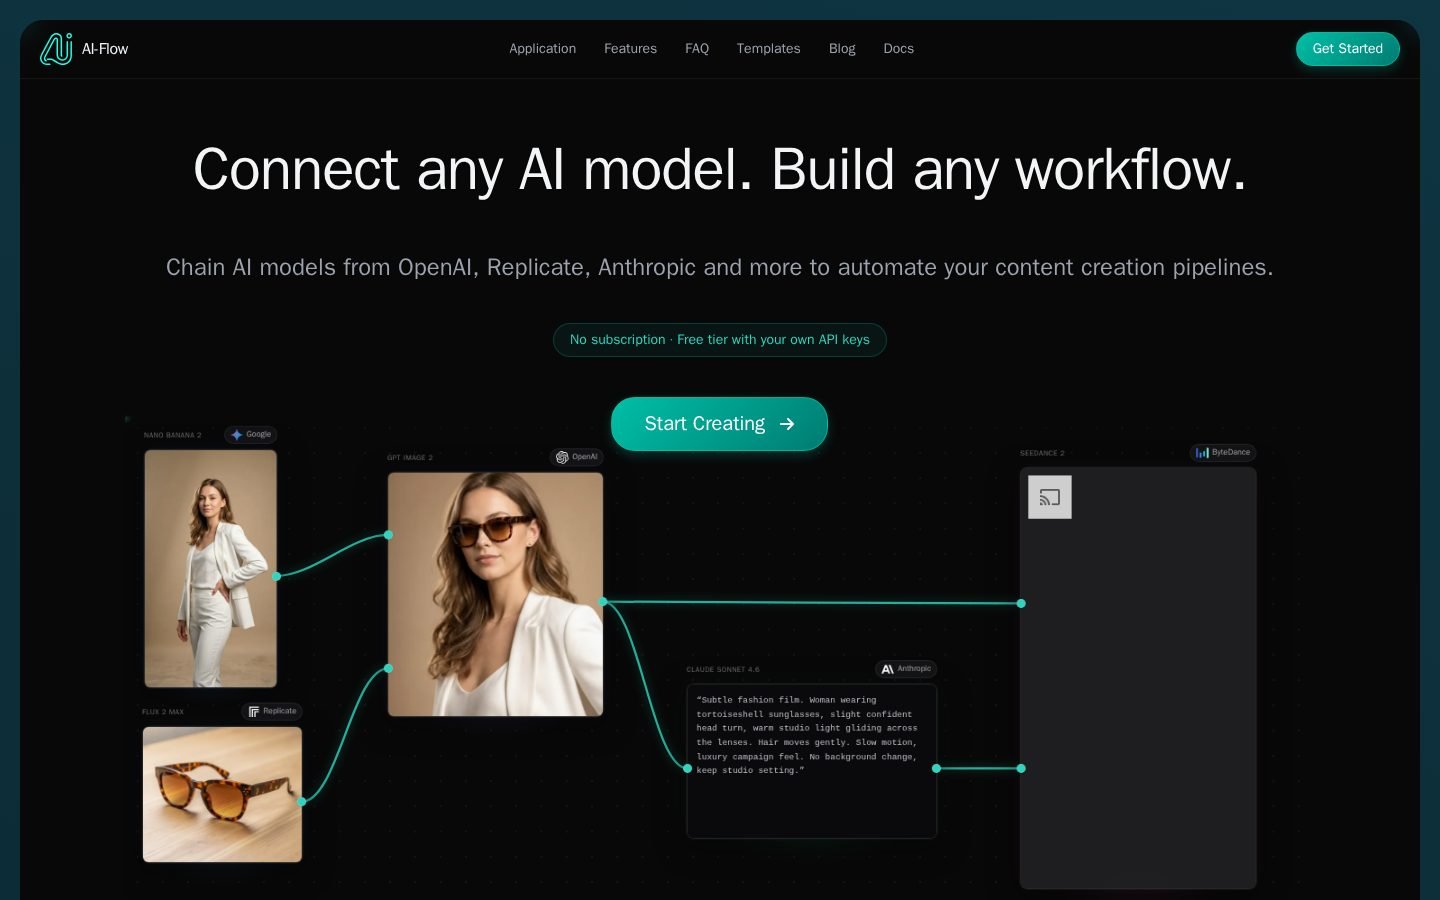
Task: Click the "NANO BANANA 2" node label
Action: (x=172, y=436)
